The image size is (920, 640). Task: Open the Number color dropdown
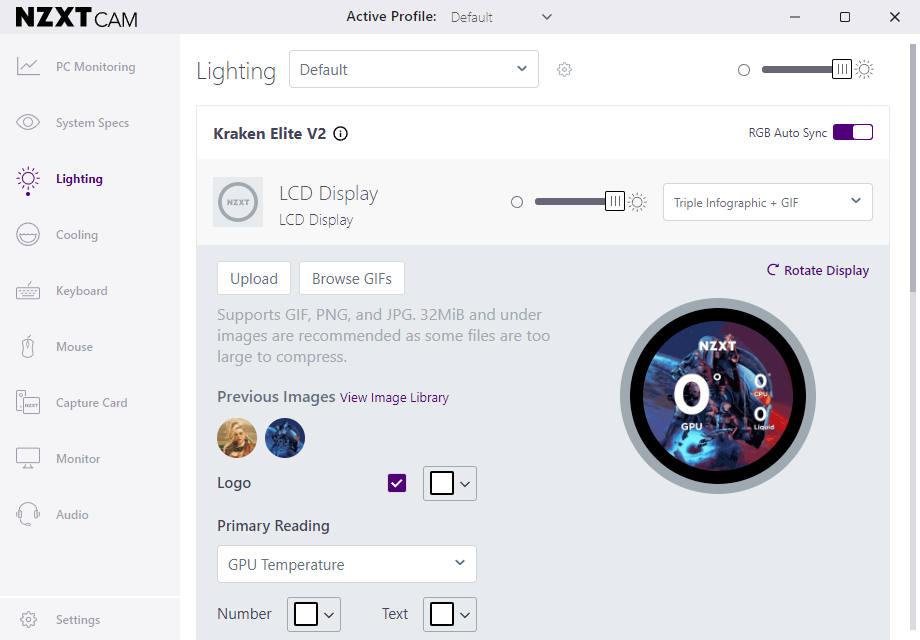coord(313,614)
